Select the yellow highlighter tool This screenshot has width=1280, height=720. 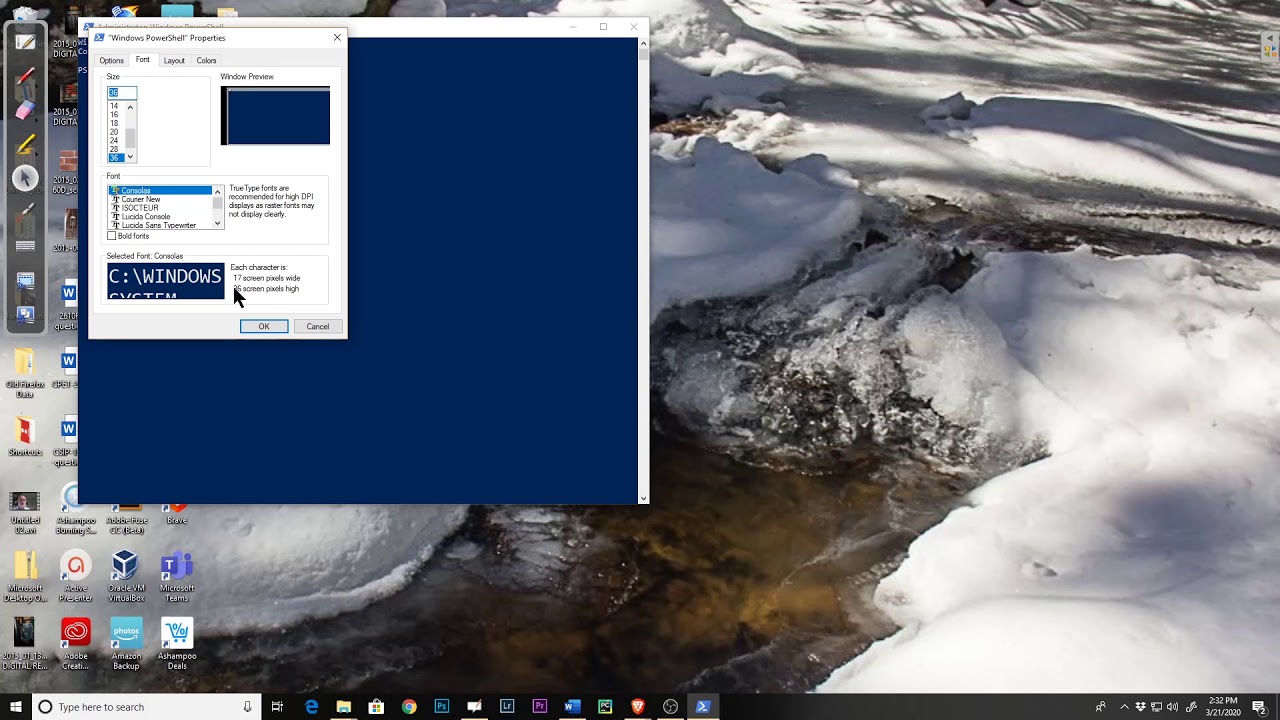pos(26,145)
